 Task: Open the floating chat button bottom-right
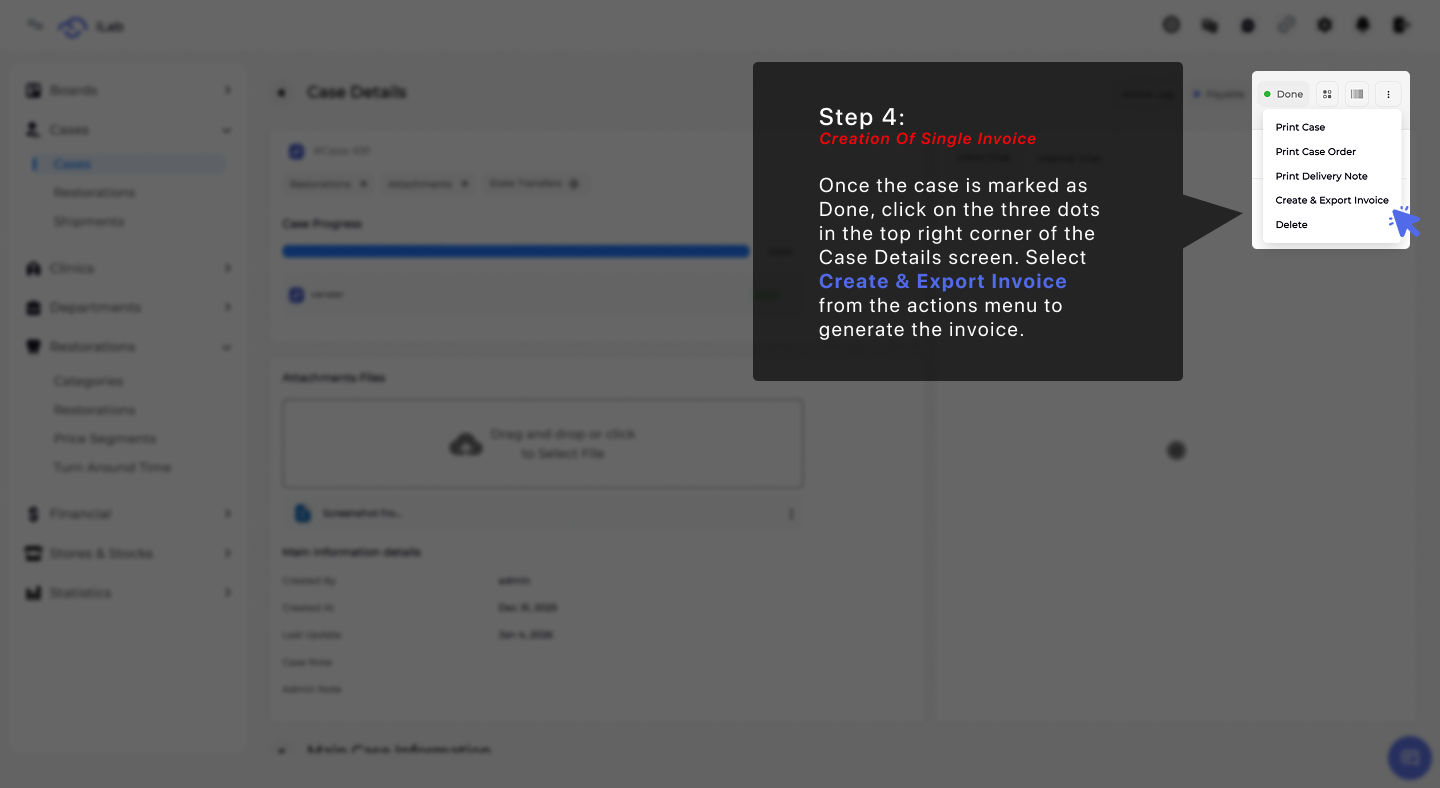pyautogui.click(x=1410, y=758)
